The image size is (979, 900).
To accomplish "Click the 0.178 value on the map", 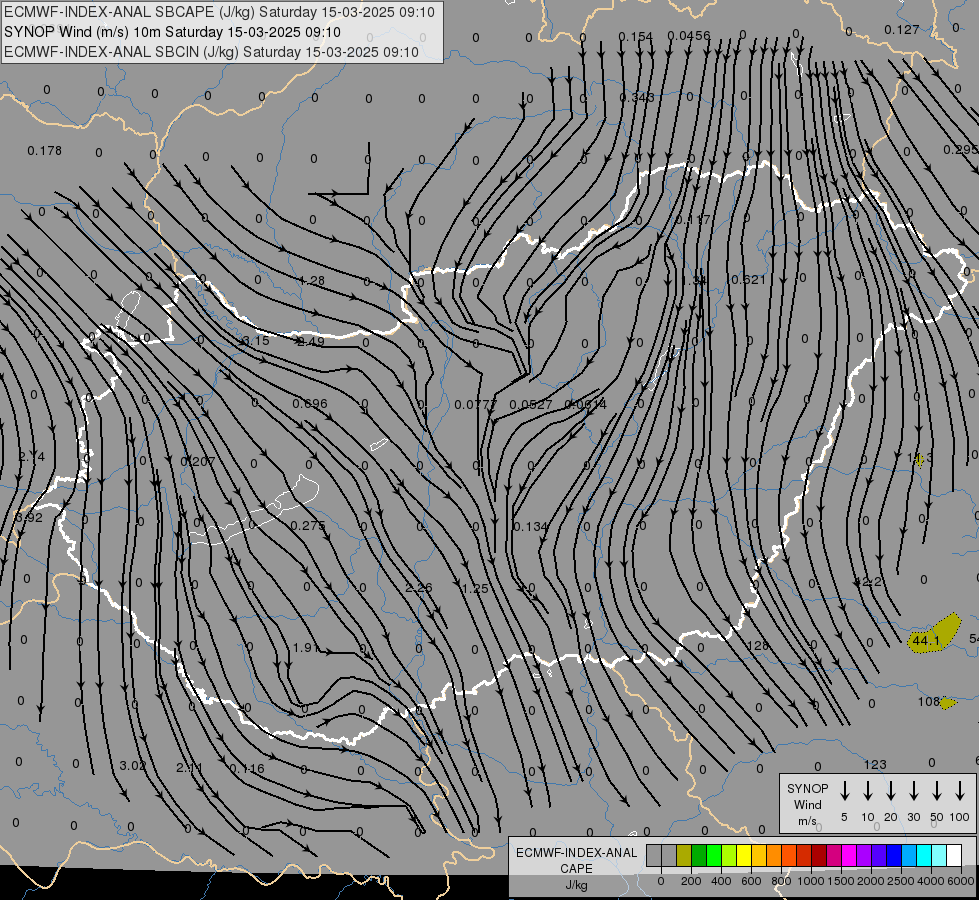I will [44, 151].
